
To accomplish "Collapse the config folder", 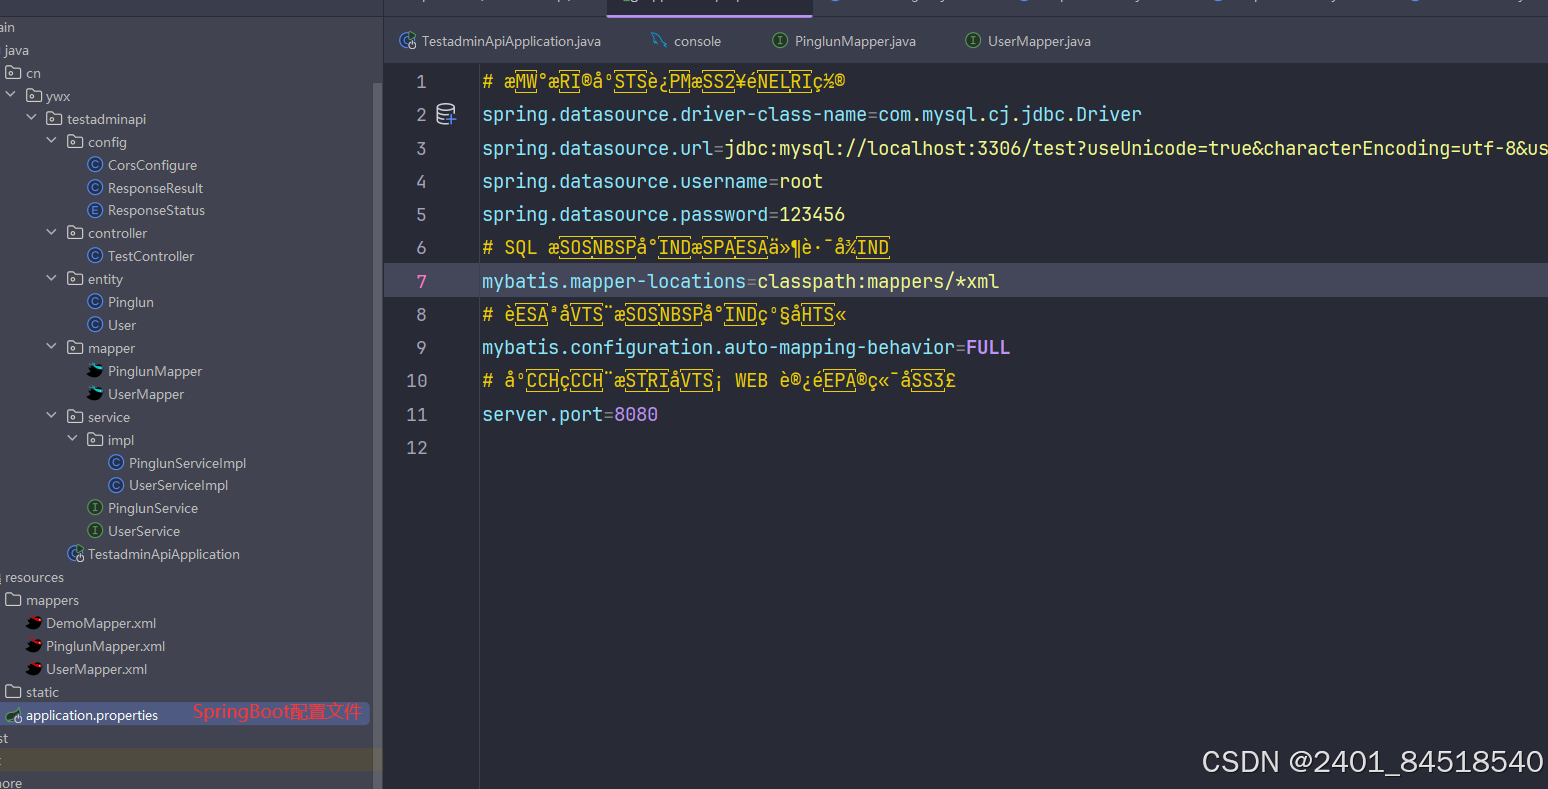I will coord(52,141).
